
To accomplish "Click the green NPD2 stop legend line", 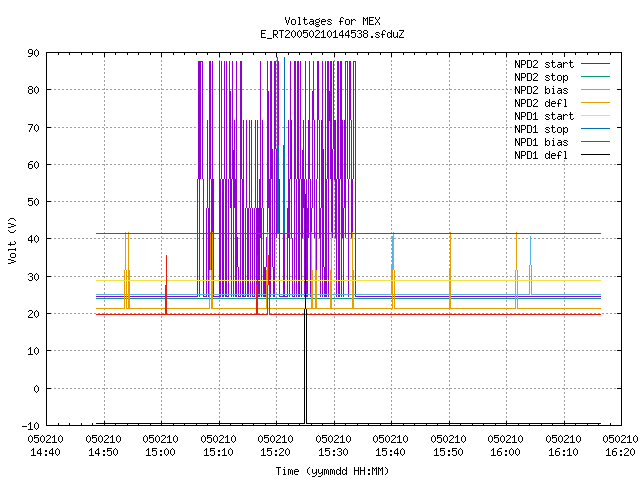I will coord(595,76).
